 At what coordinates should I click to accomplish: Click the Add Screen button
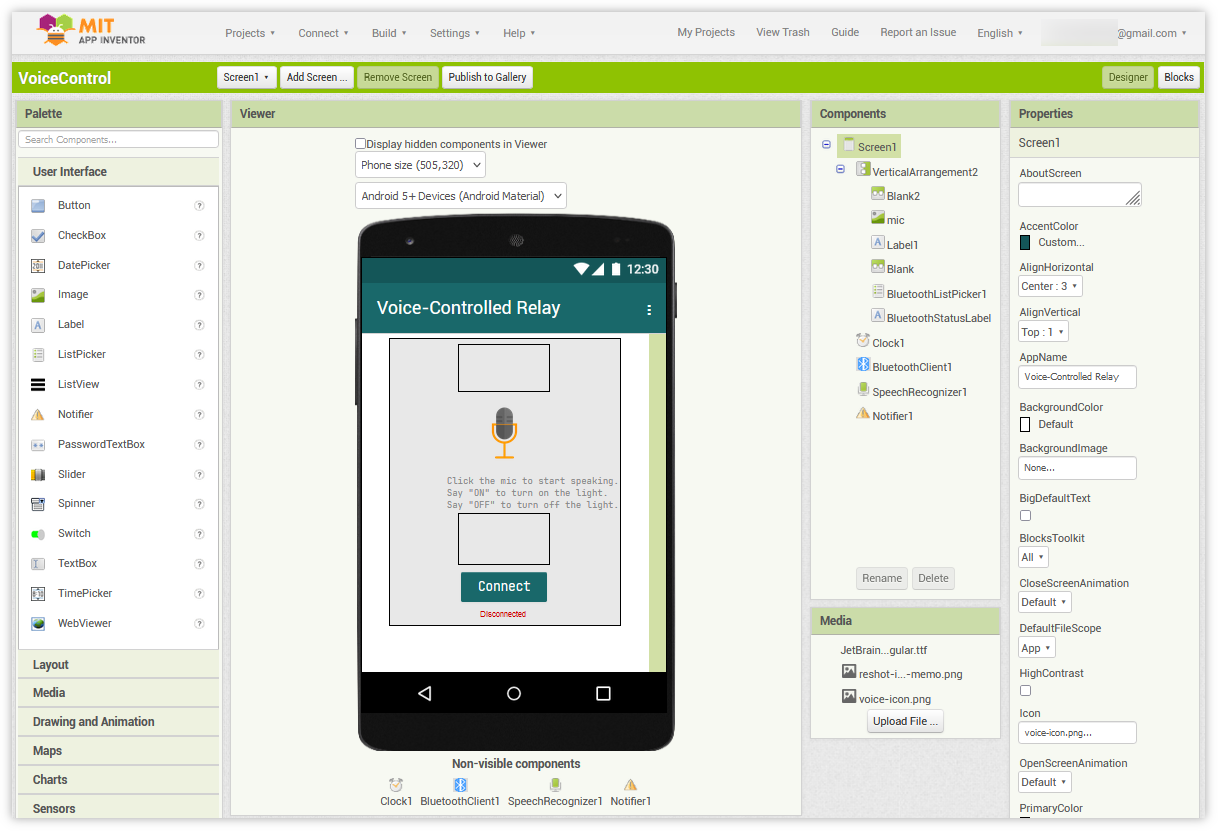[x=317, y=77]
